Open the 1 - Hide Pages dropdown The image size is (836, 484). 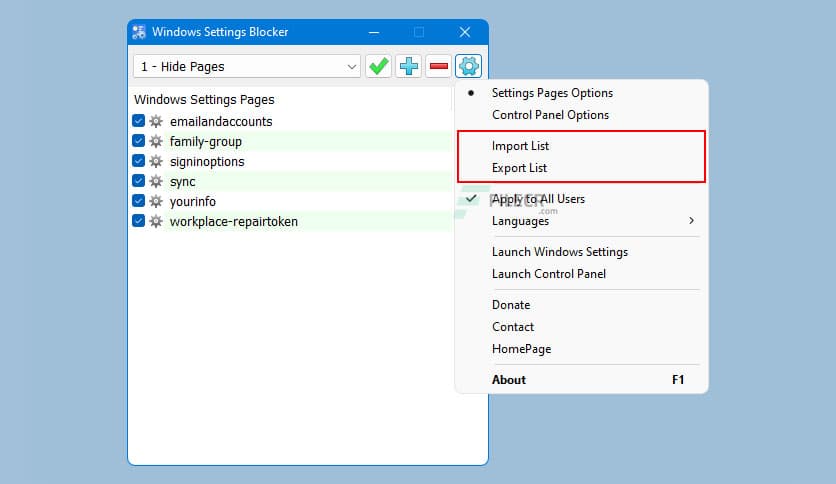247,67
